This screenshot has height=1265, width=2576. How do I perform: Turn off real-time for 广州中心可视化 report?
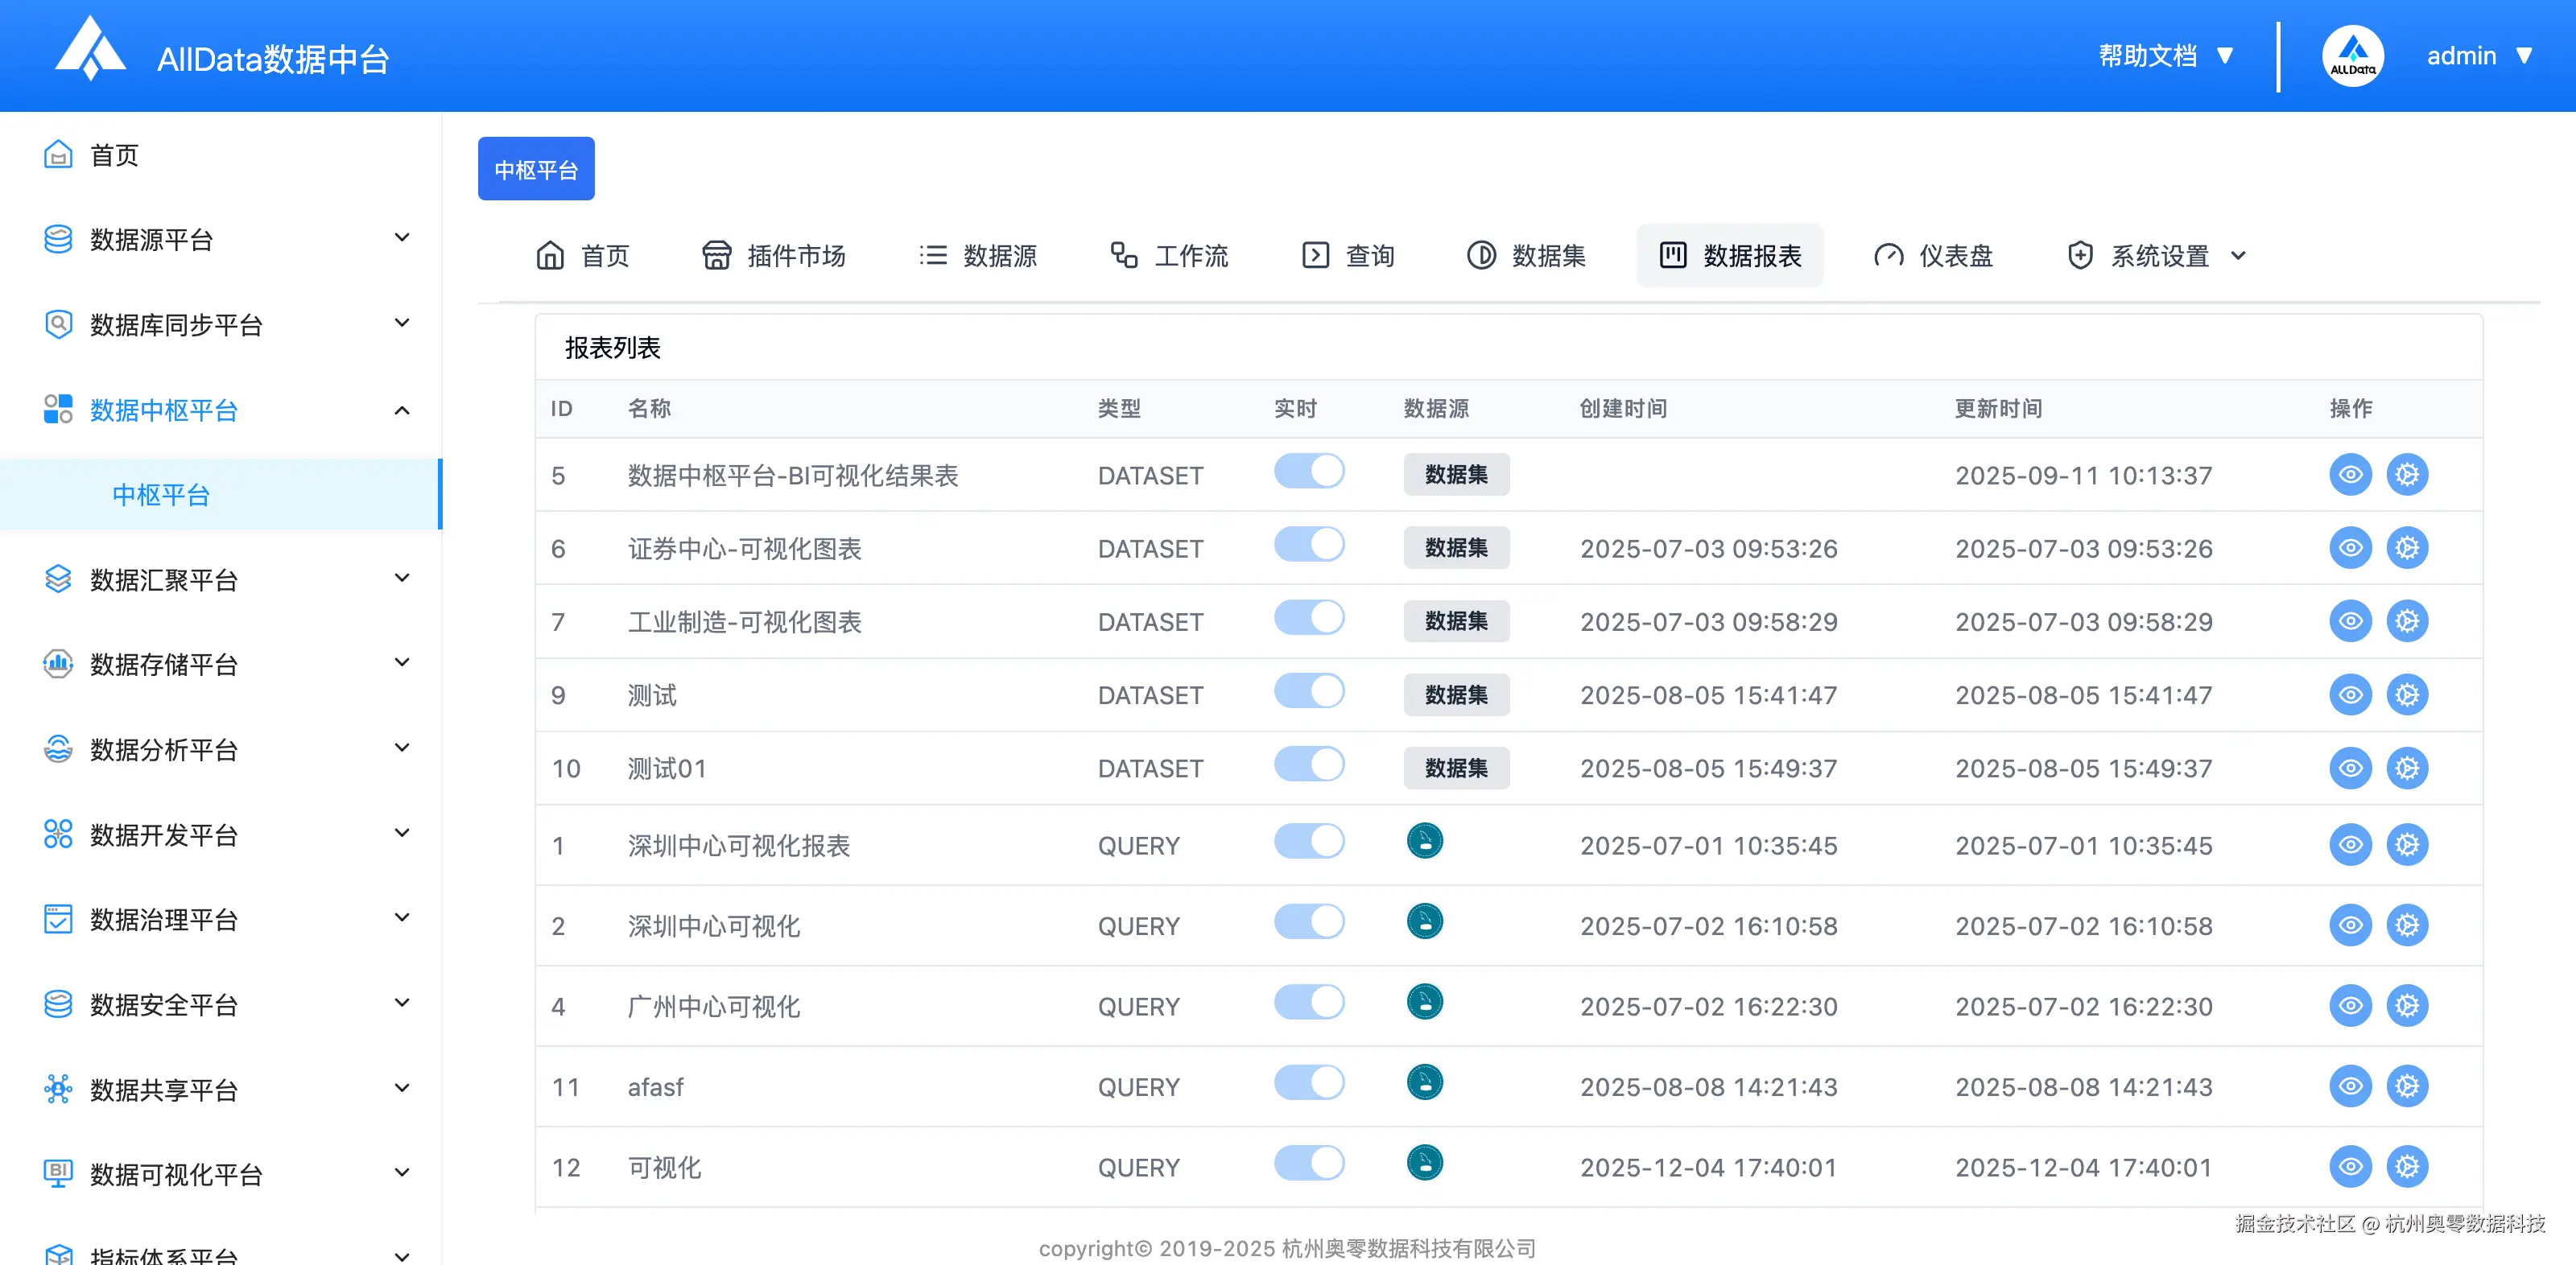coord(1309,1002)
